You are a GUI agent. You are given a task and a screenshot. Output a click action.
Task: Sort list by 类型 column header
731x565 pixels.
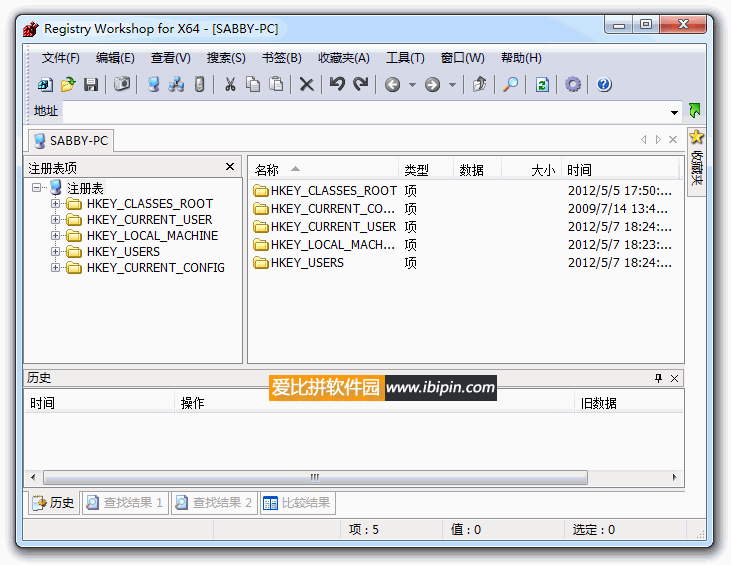point(426,170)
